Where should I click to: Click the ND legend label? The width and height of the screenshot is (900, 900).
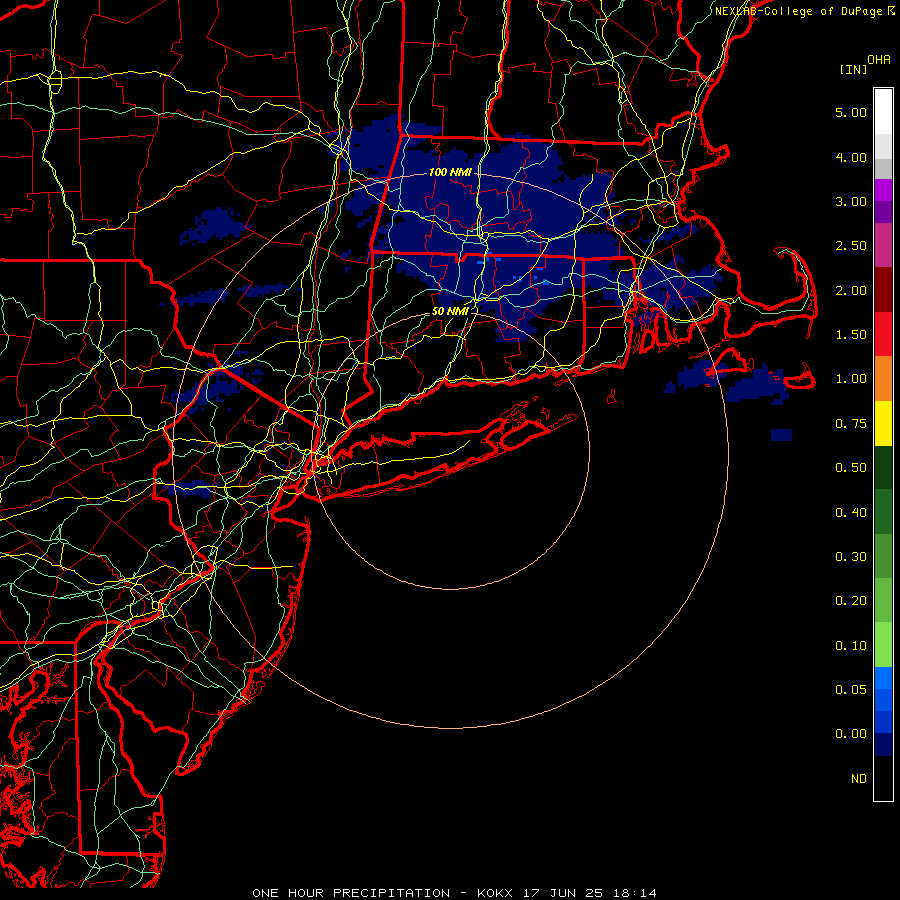click(859, 779)
